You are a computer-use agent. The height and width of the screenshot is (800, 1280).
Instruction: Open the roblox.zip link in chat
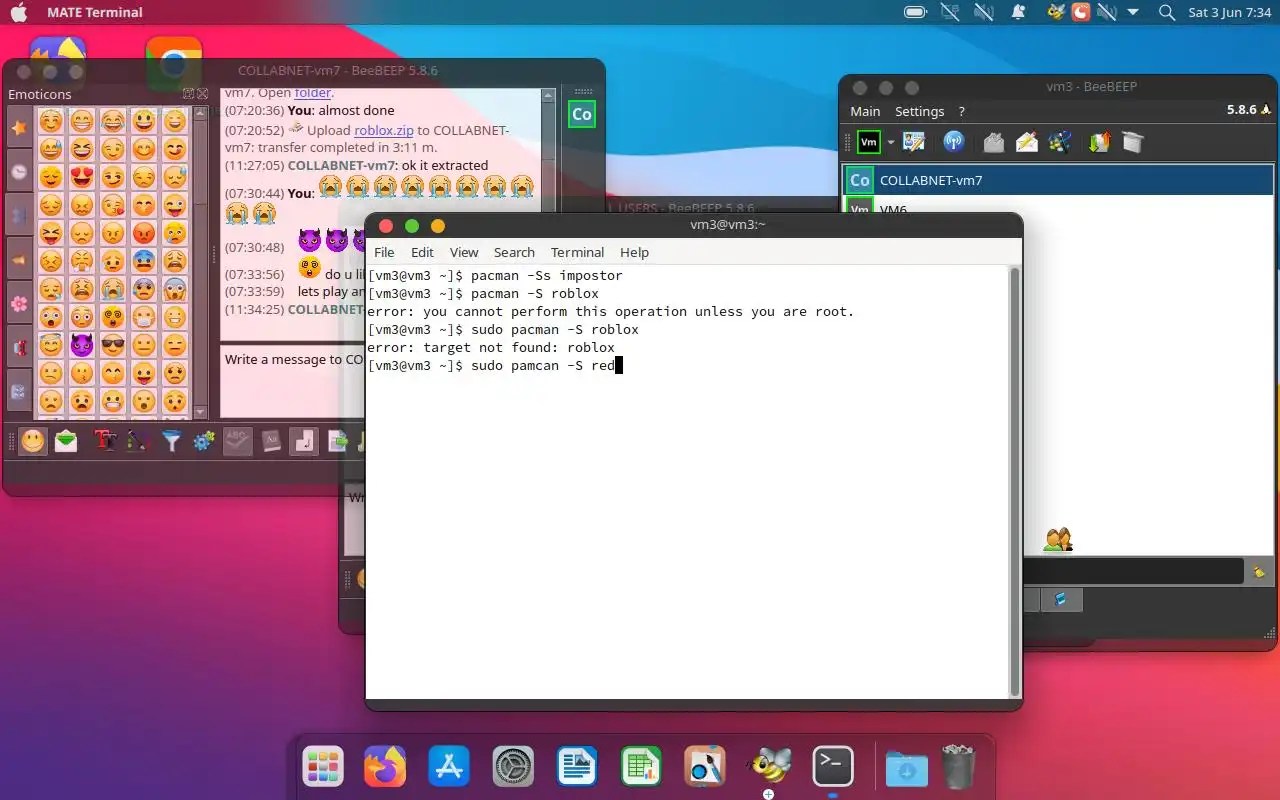tap(384, 130)
